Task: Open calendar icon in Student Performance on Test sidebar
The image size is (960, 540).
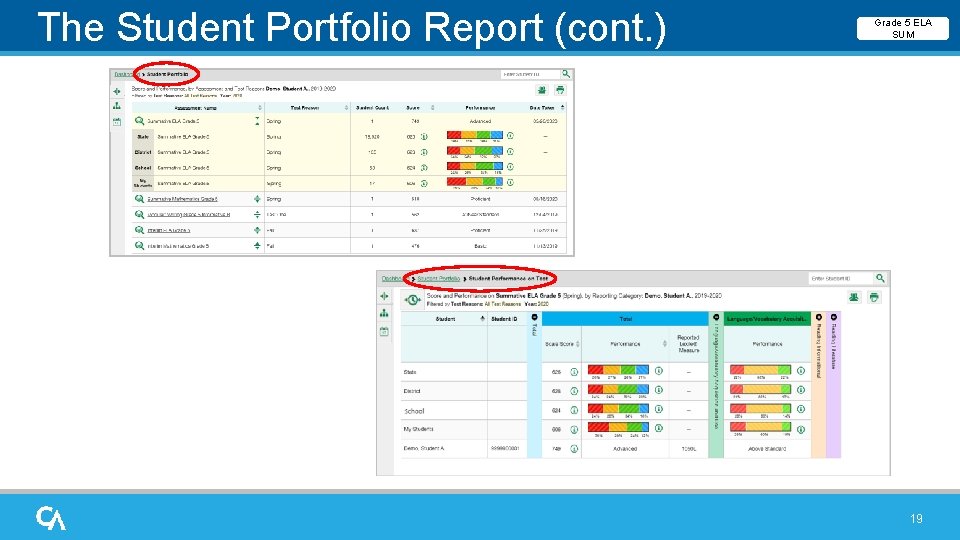Action: pyautogui.click(x=384, y=331)
